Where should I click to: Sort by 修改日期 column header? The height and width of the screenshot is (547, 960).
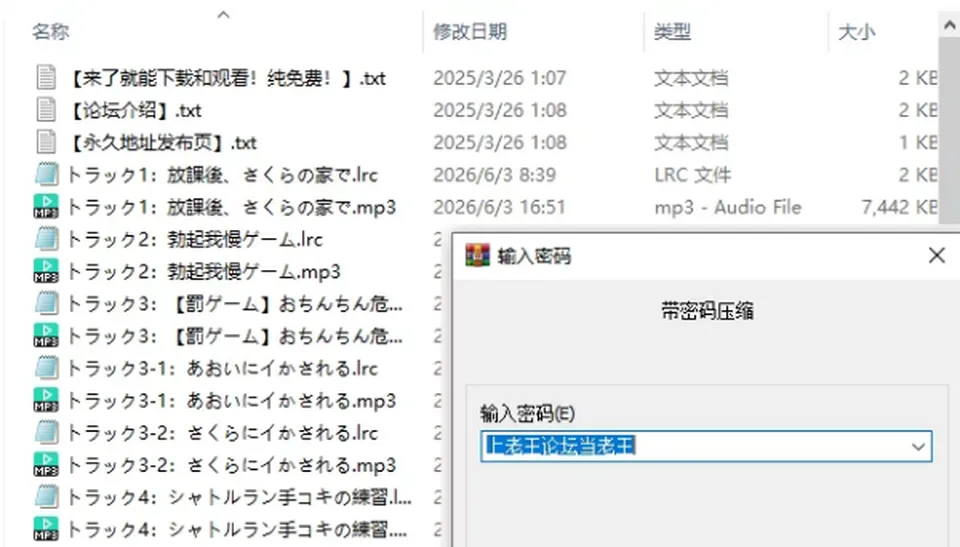click(470, 31)
